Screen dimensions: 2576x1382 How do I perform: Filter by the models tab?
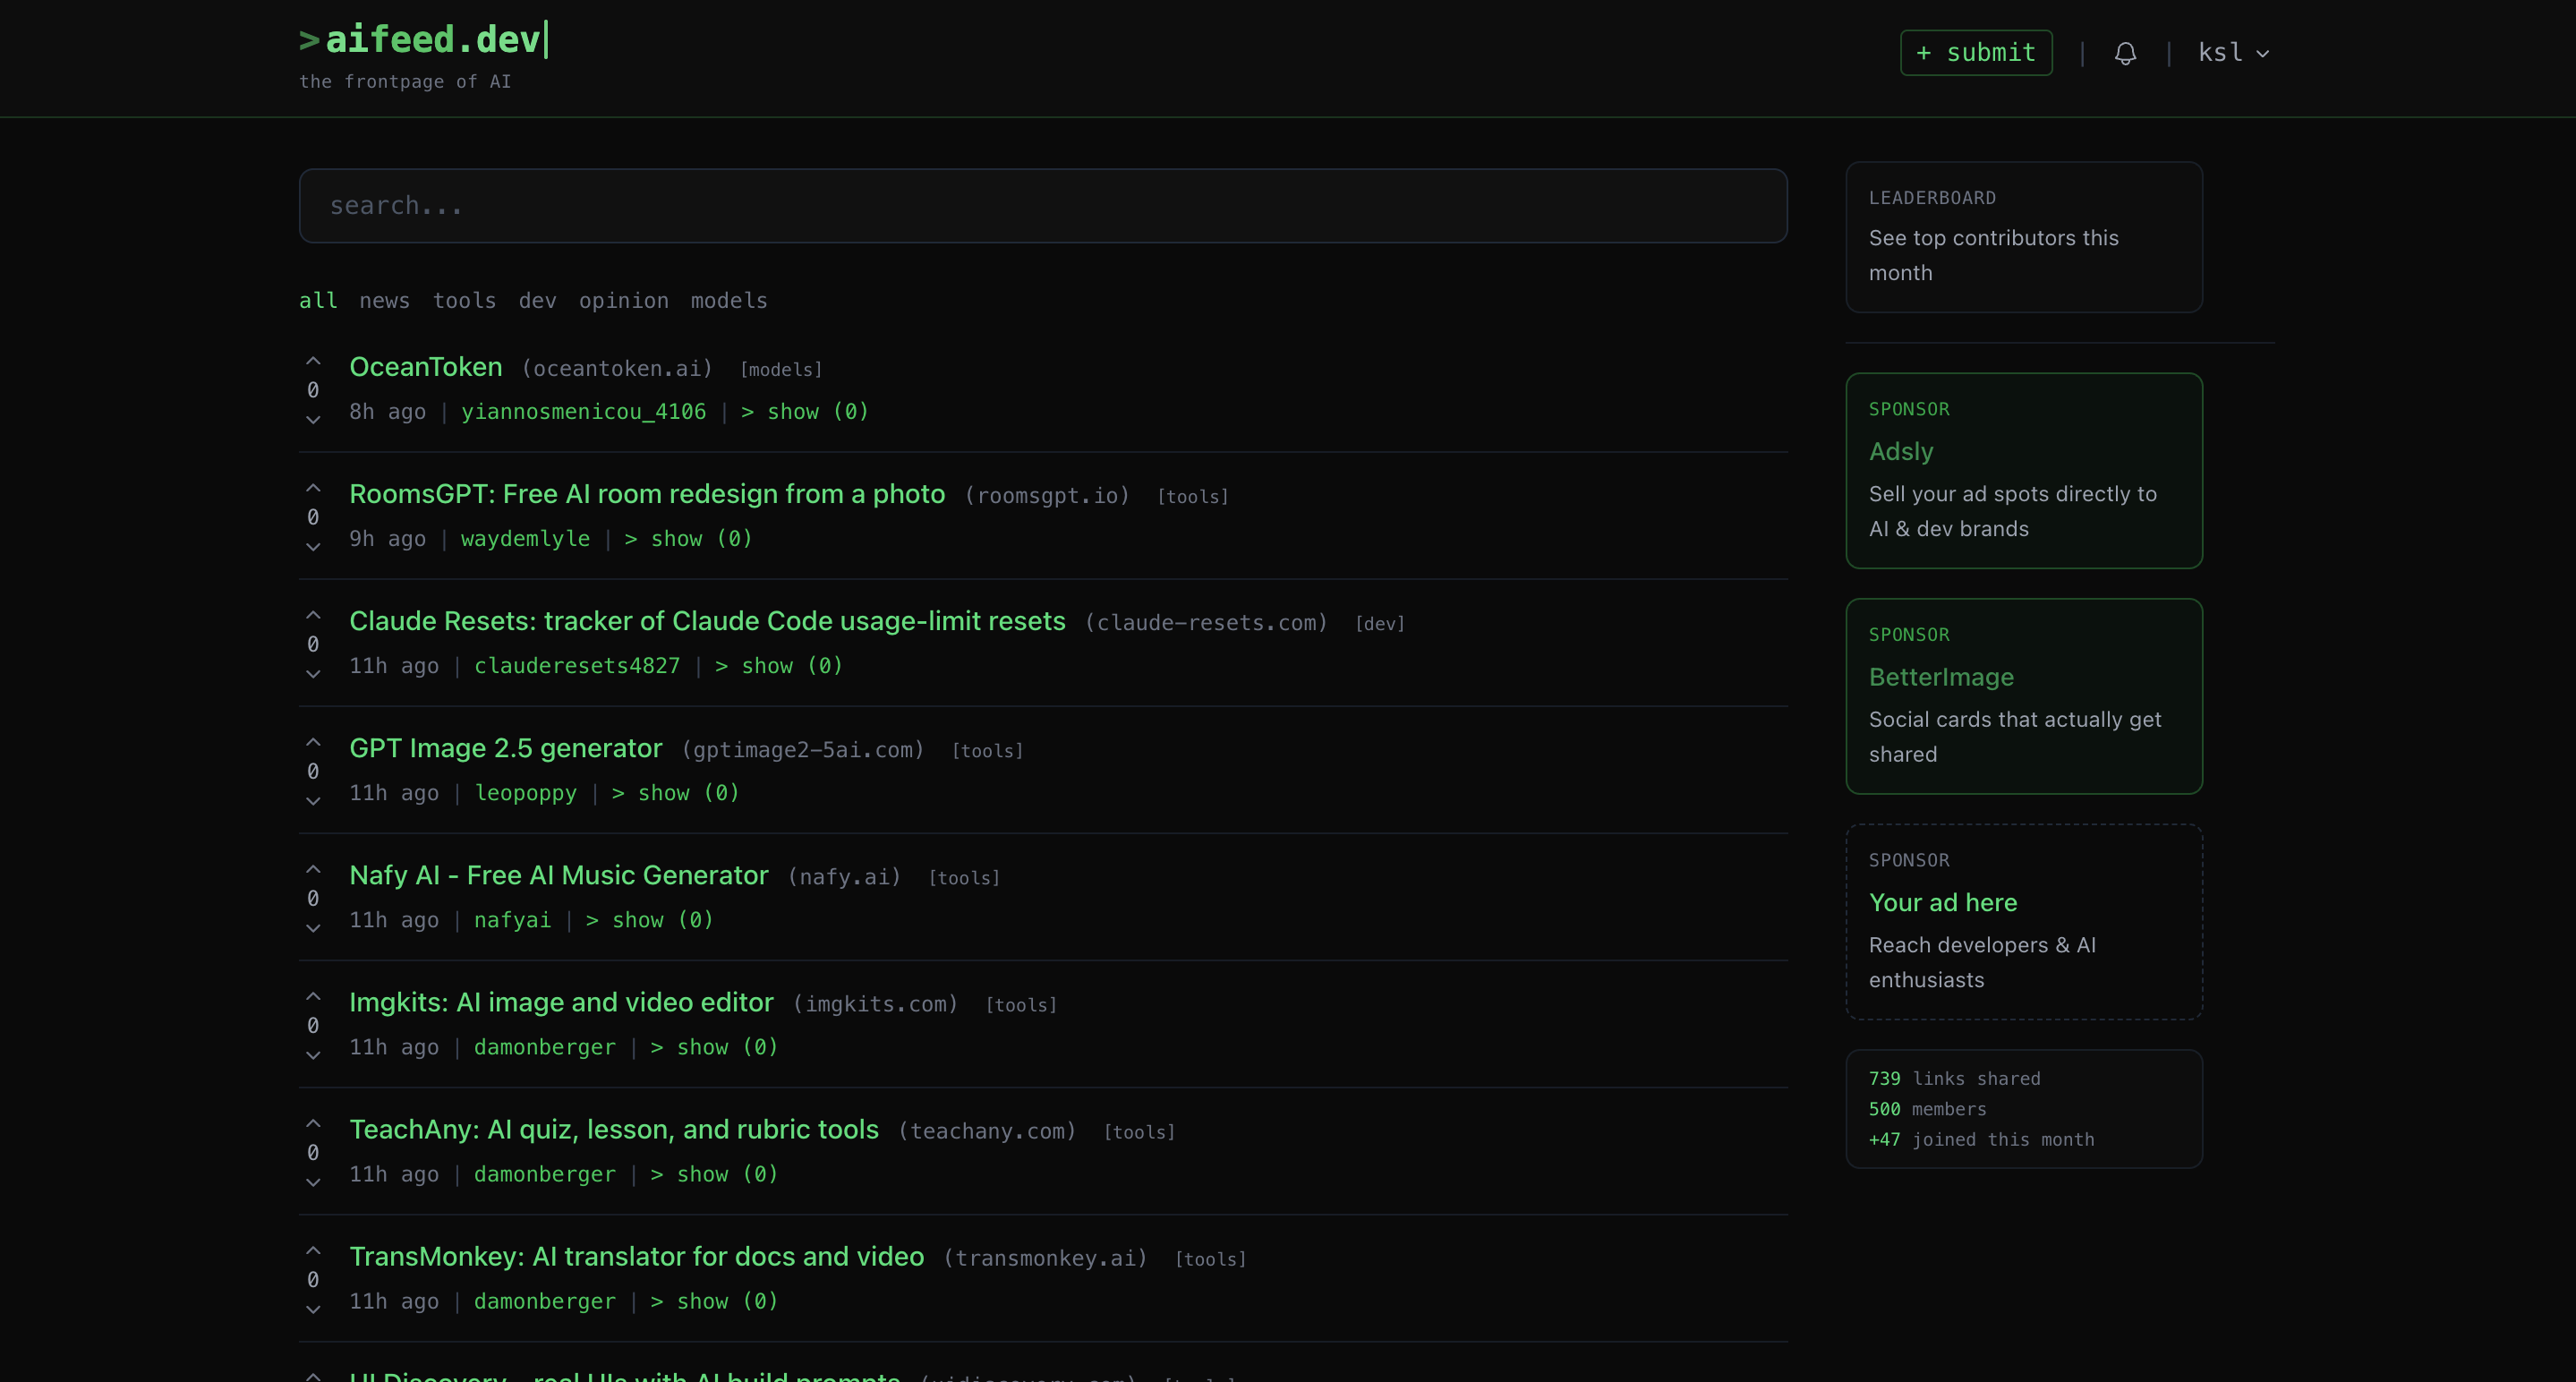click(x=729, y=301)
